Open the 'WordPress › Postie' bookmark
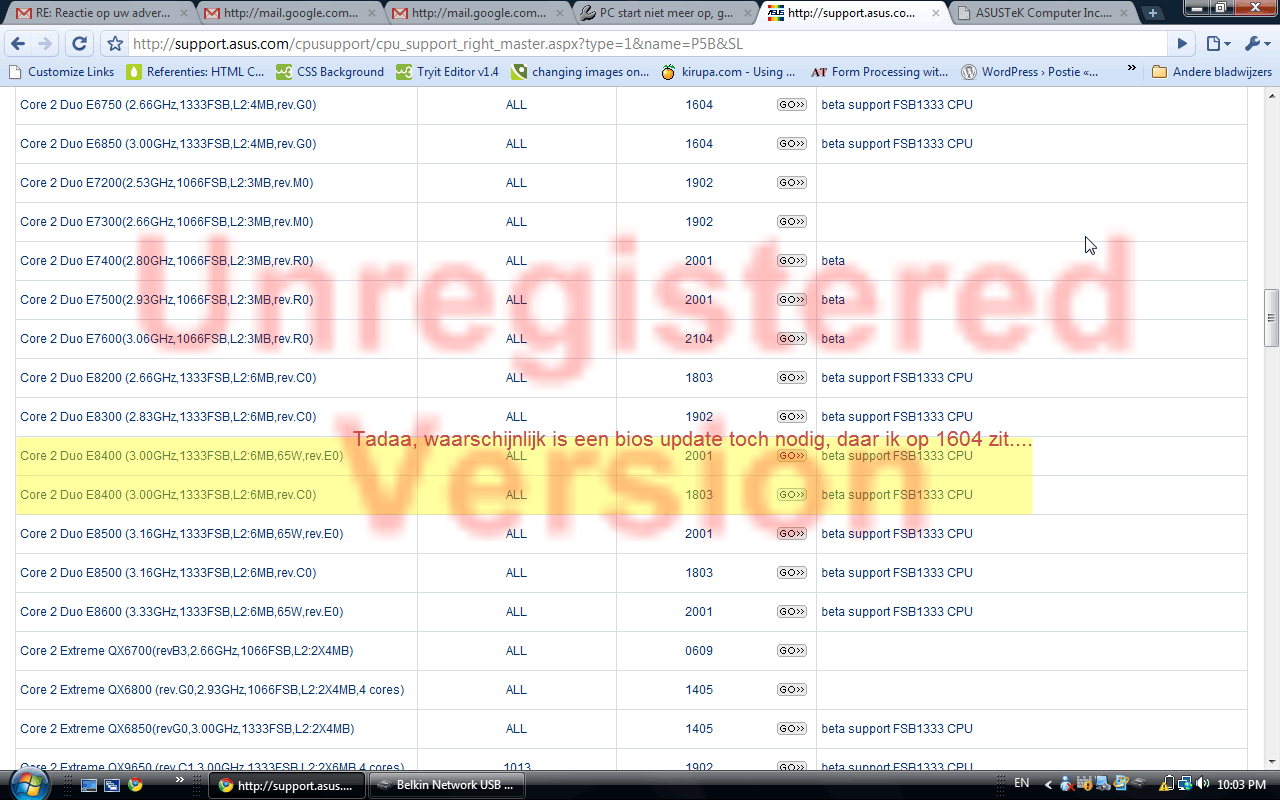This screenshot has height=800, width=1280. (x=1030, y=72)
